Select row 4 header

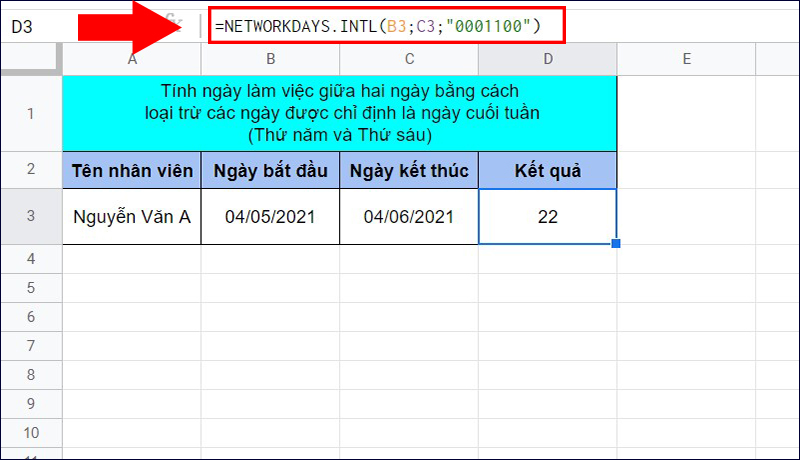31,259
